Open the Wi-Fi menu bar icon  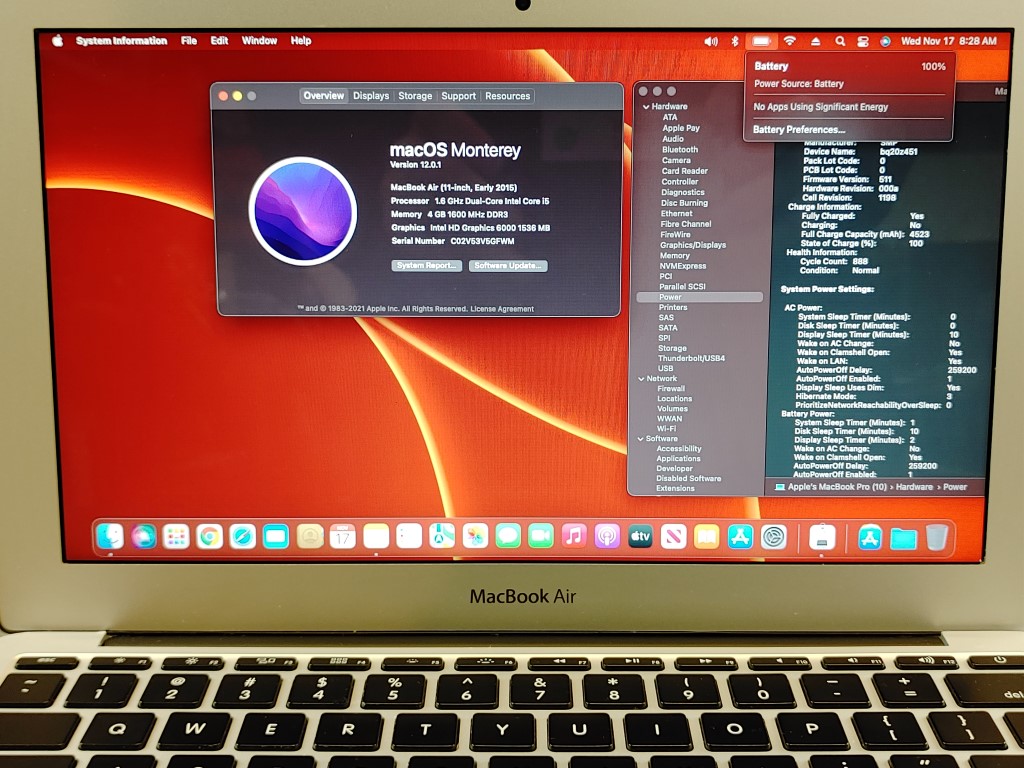[x=790, y=40]
